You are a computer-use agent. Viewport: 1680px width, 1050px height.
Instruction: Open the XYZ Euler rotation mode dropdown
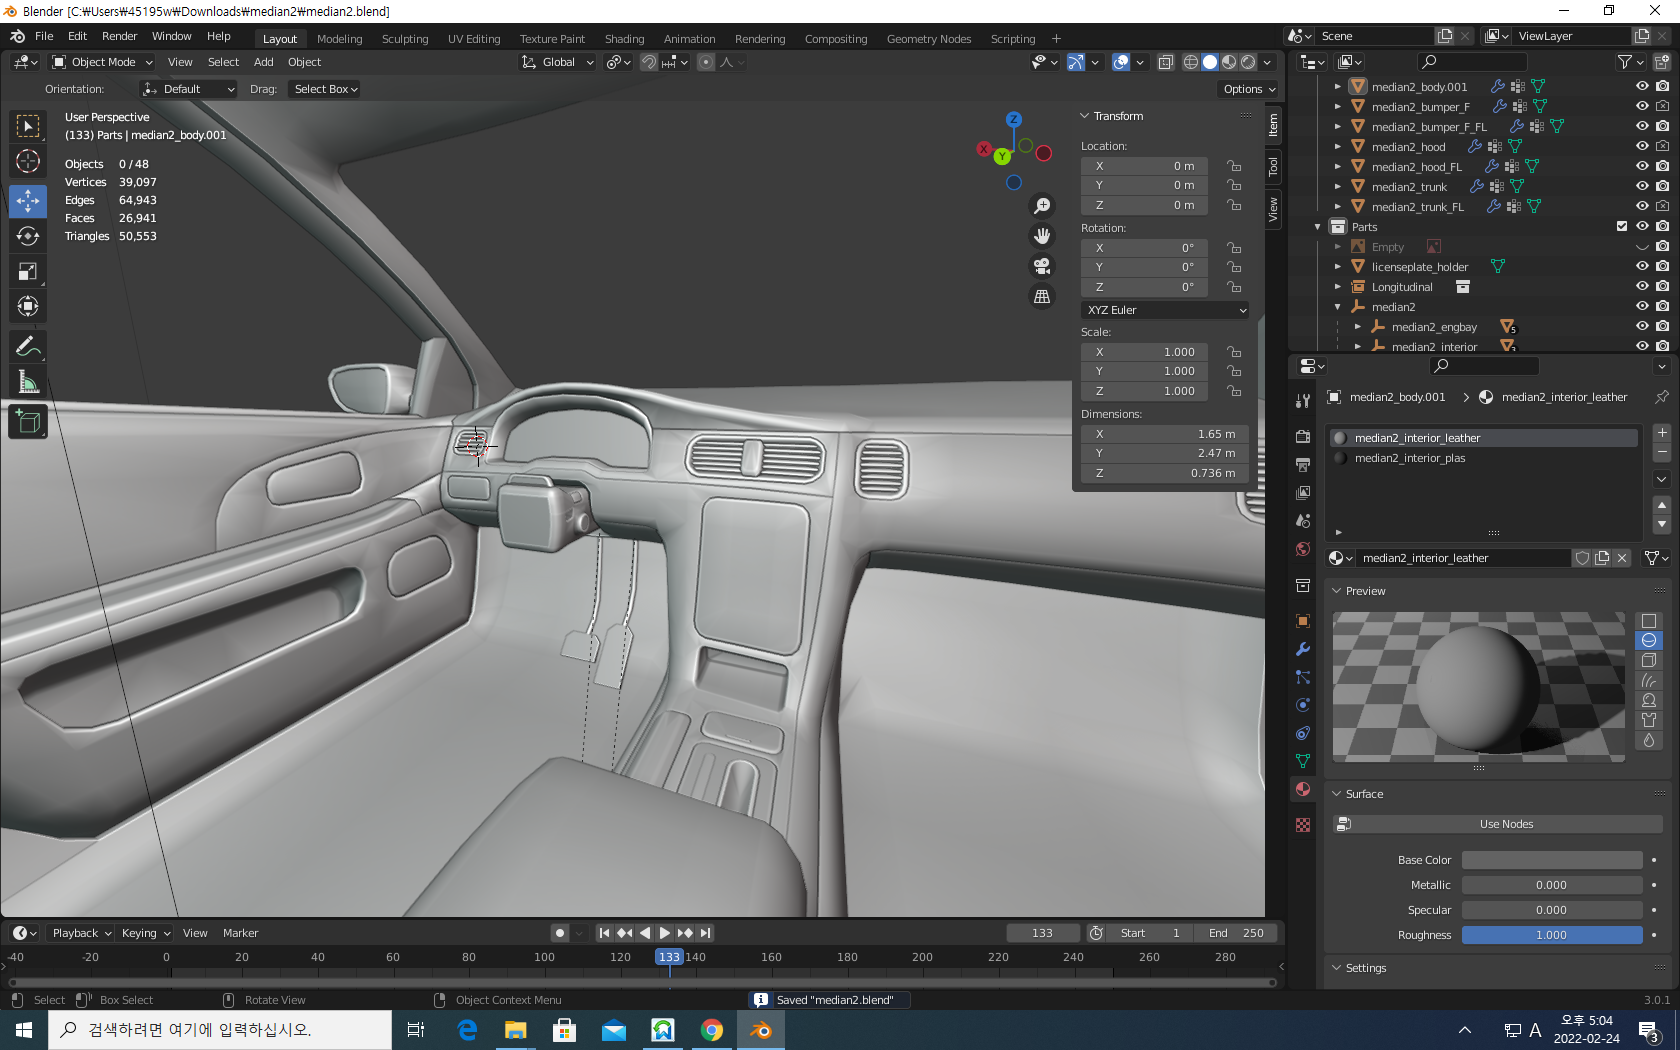[x=1165, y=310]
